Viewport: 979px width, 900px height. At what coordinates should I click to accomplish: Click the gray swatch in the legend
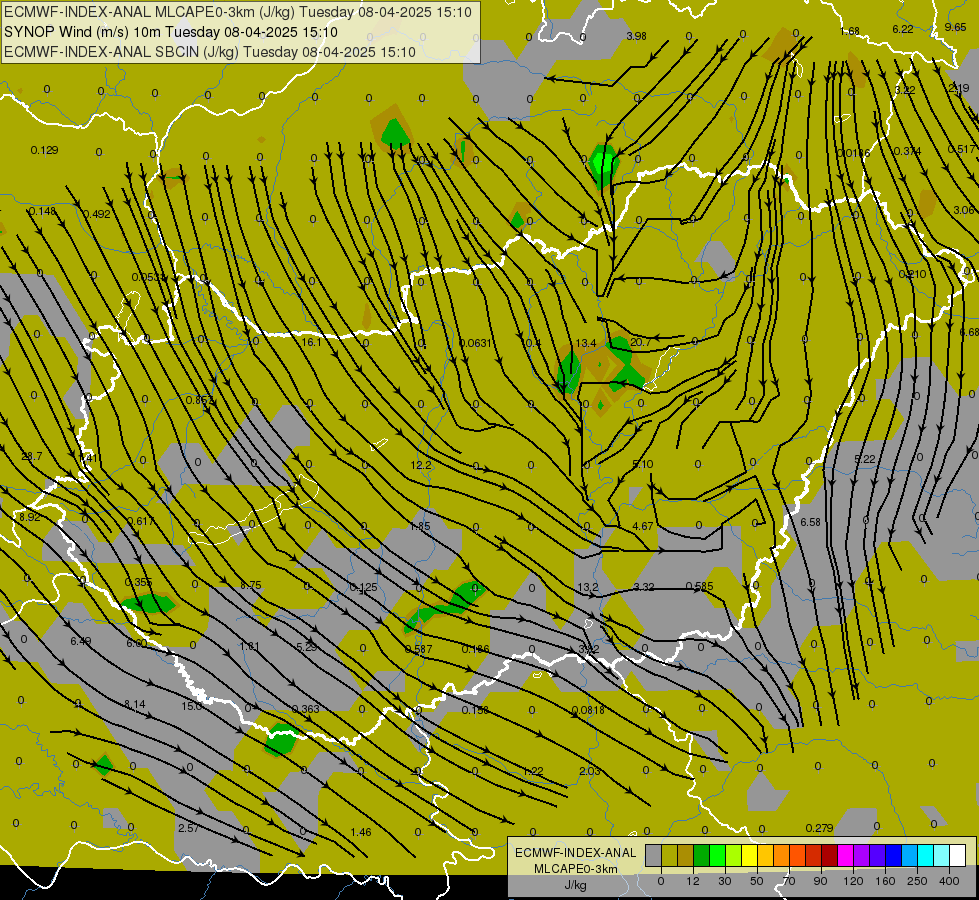point(654,855)
